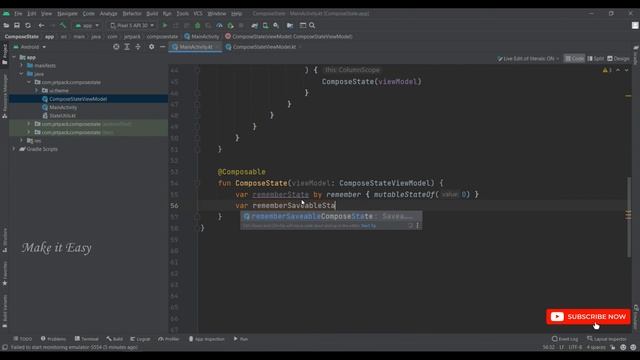Click the Expand All icon in Project panel
The height and width of the screenshot is (360, 640).
click(127, 47)
